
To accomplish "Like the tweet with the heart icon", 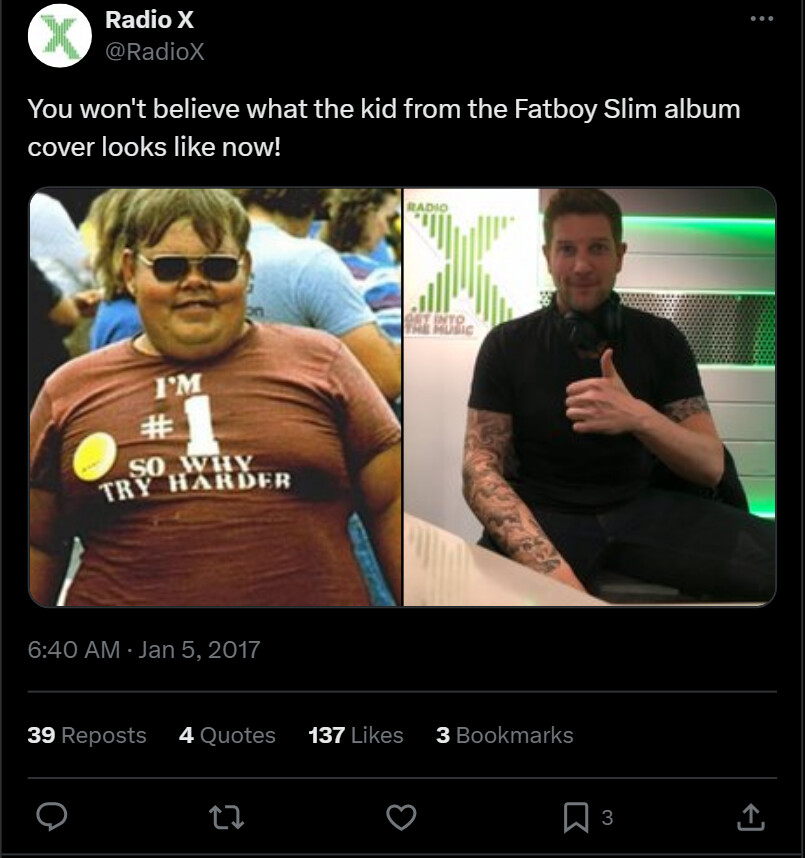I will [401, 817].
